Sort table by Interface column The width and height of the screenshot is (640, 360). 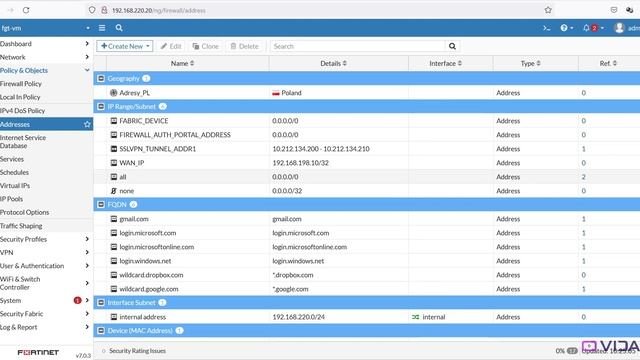click(x=445, y=63)
